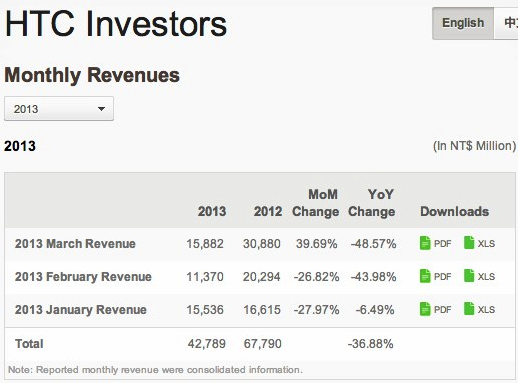Open the 2013 year dropdown

coord(59,109)
